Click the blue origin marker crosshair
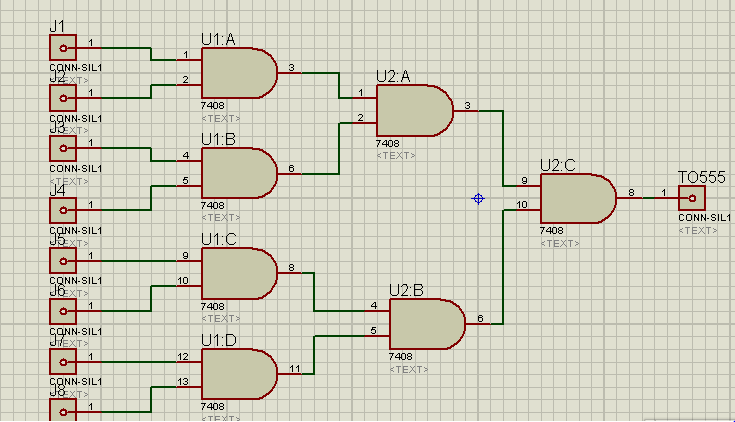Viewport: 735px width, 422px height. [x=478, y=199]
